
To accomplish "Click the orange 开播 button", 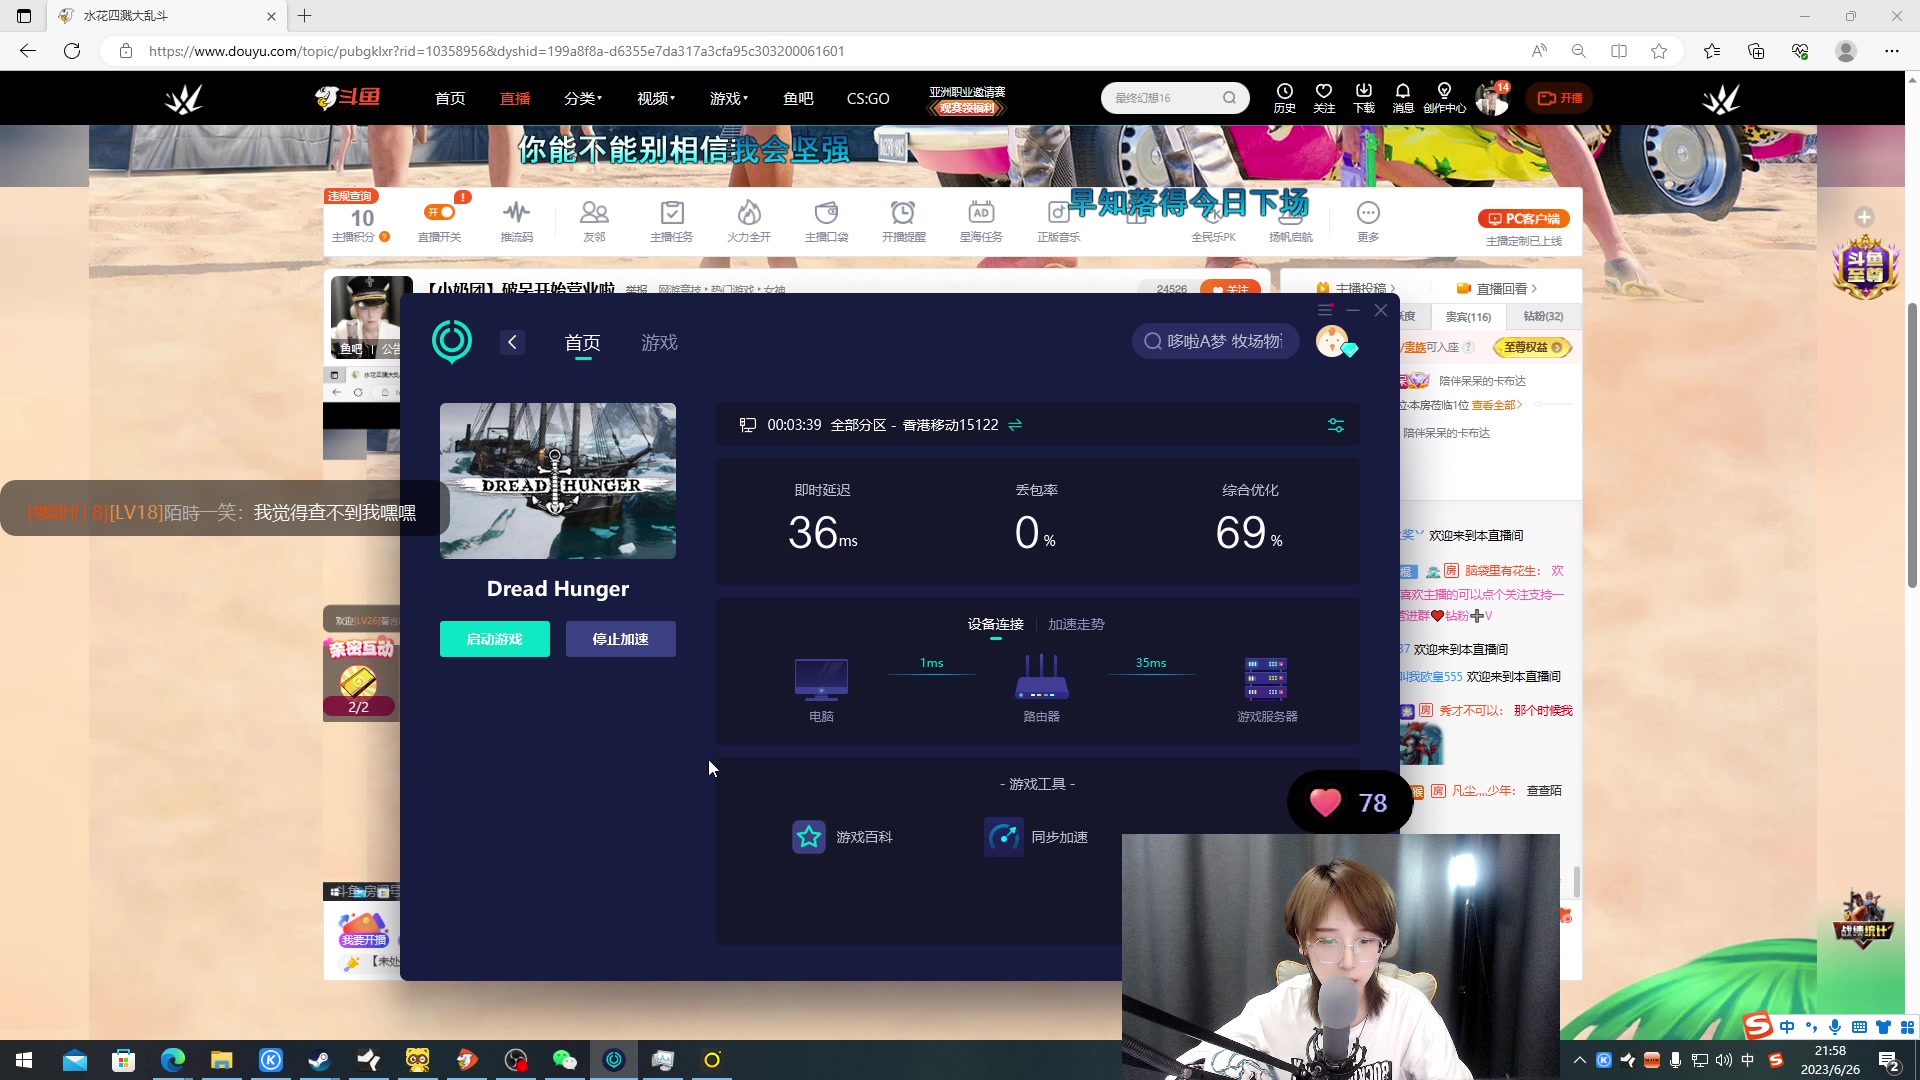I will point(1560,98).
